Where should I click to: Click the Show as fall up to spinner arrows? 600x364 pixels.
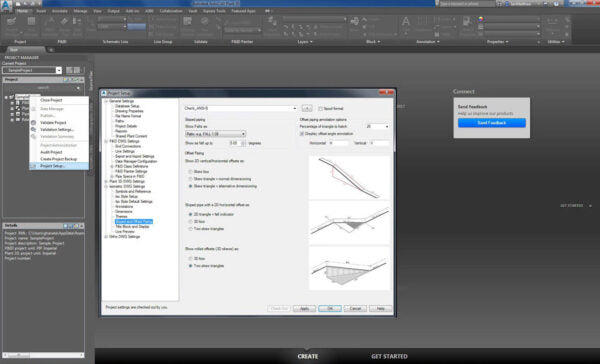(244, 143)
